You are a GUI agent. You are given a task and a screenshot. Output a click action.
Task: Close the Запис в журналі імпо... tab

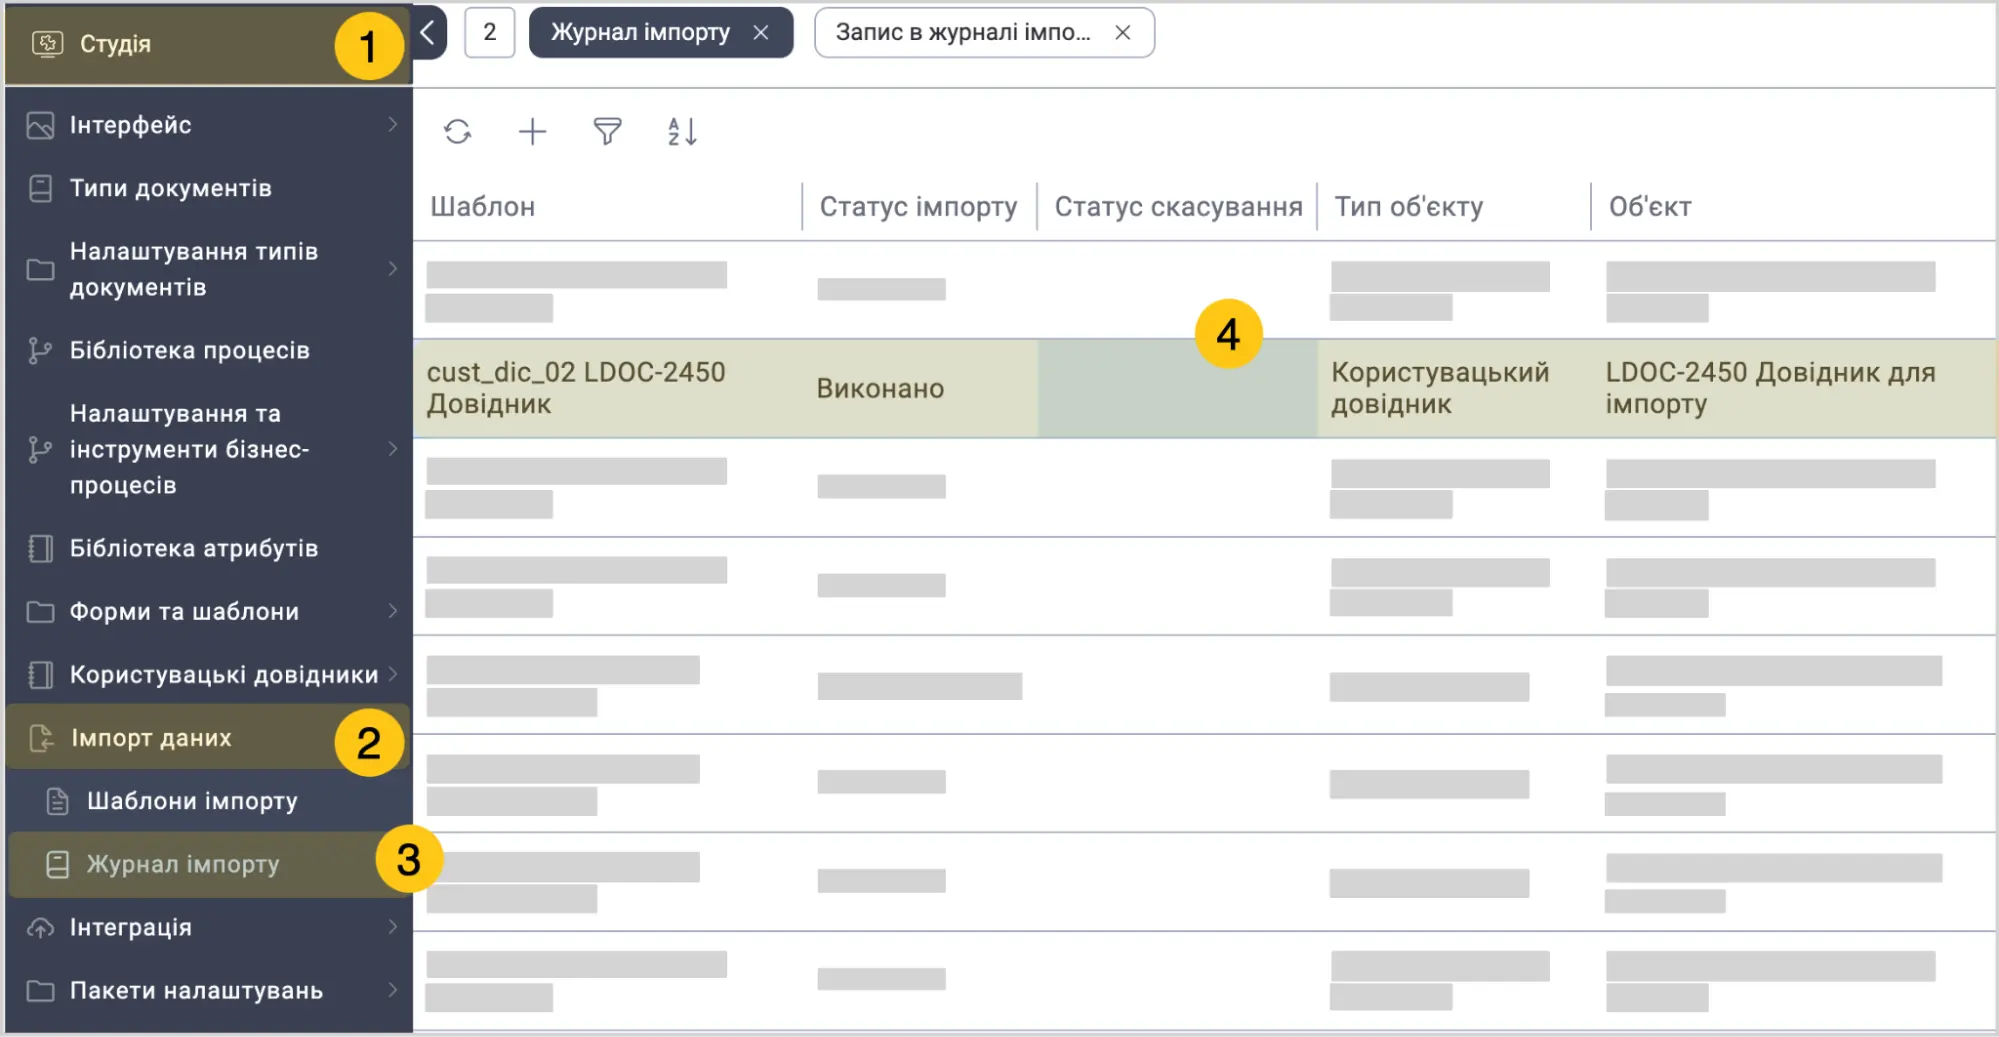point(1123,33)
